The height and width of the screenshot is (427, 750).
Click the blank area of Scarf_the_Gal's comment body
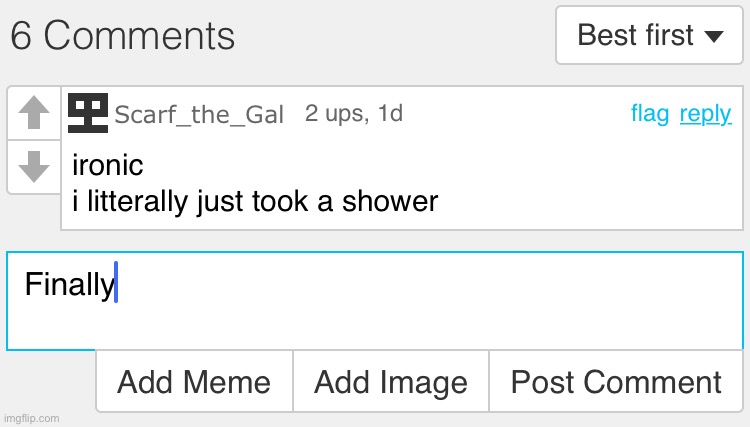tap(590, 185)
